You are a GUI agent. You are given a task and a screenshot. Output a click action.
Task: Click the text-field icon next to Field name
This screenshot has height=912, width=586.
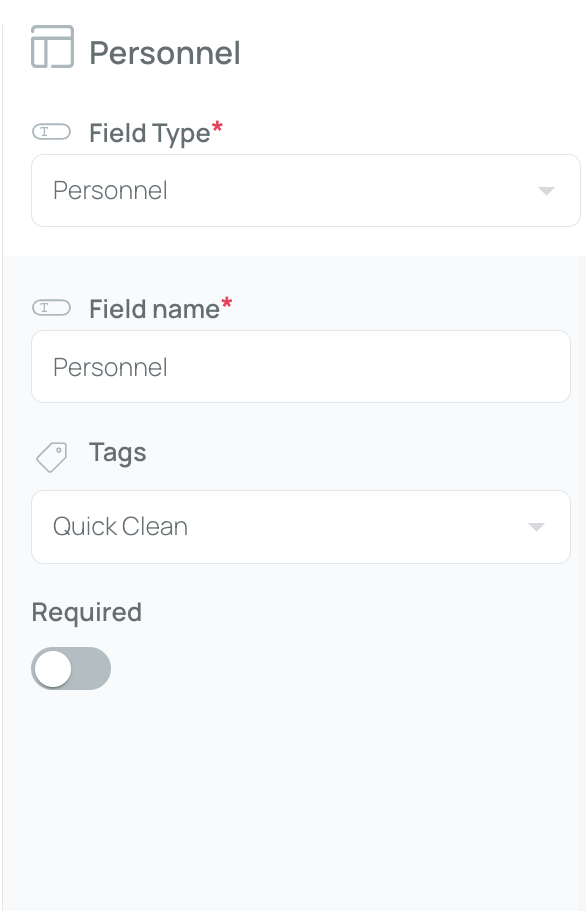pos(51,308)
